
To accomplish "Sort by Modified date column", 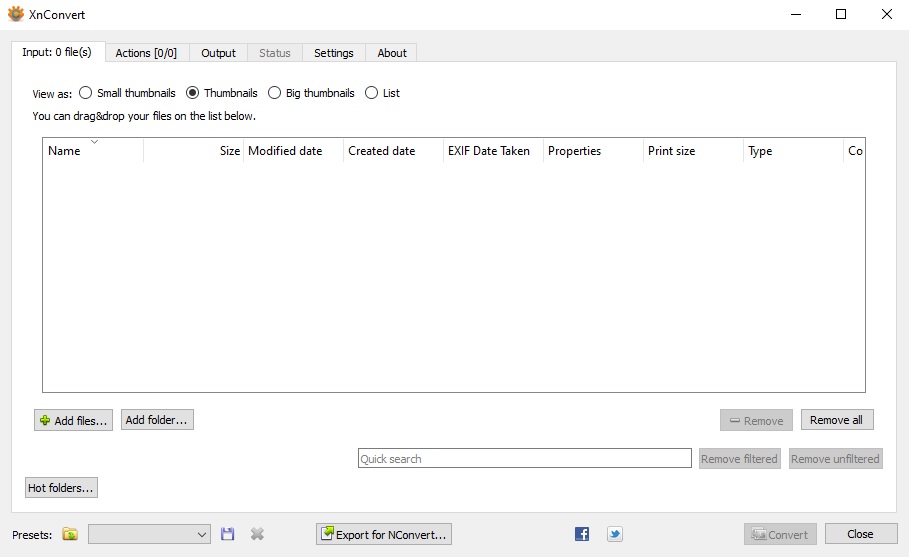I will (x=293, y=151).
